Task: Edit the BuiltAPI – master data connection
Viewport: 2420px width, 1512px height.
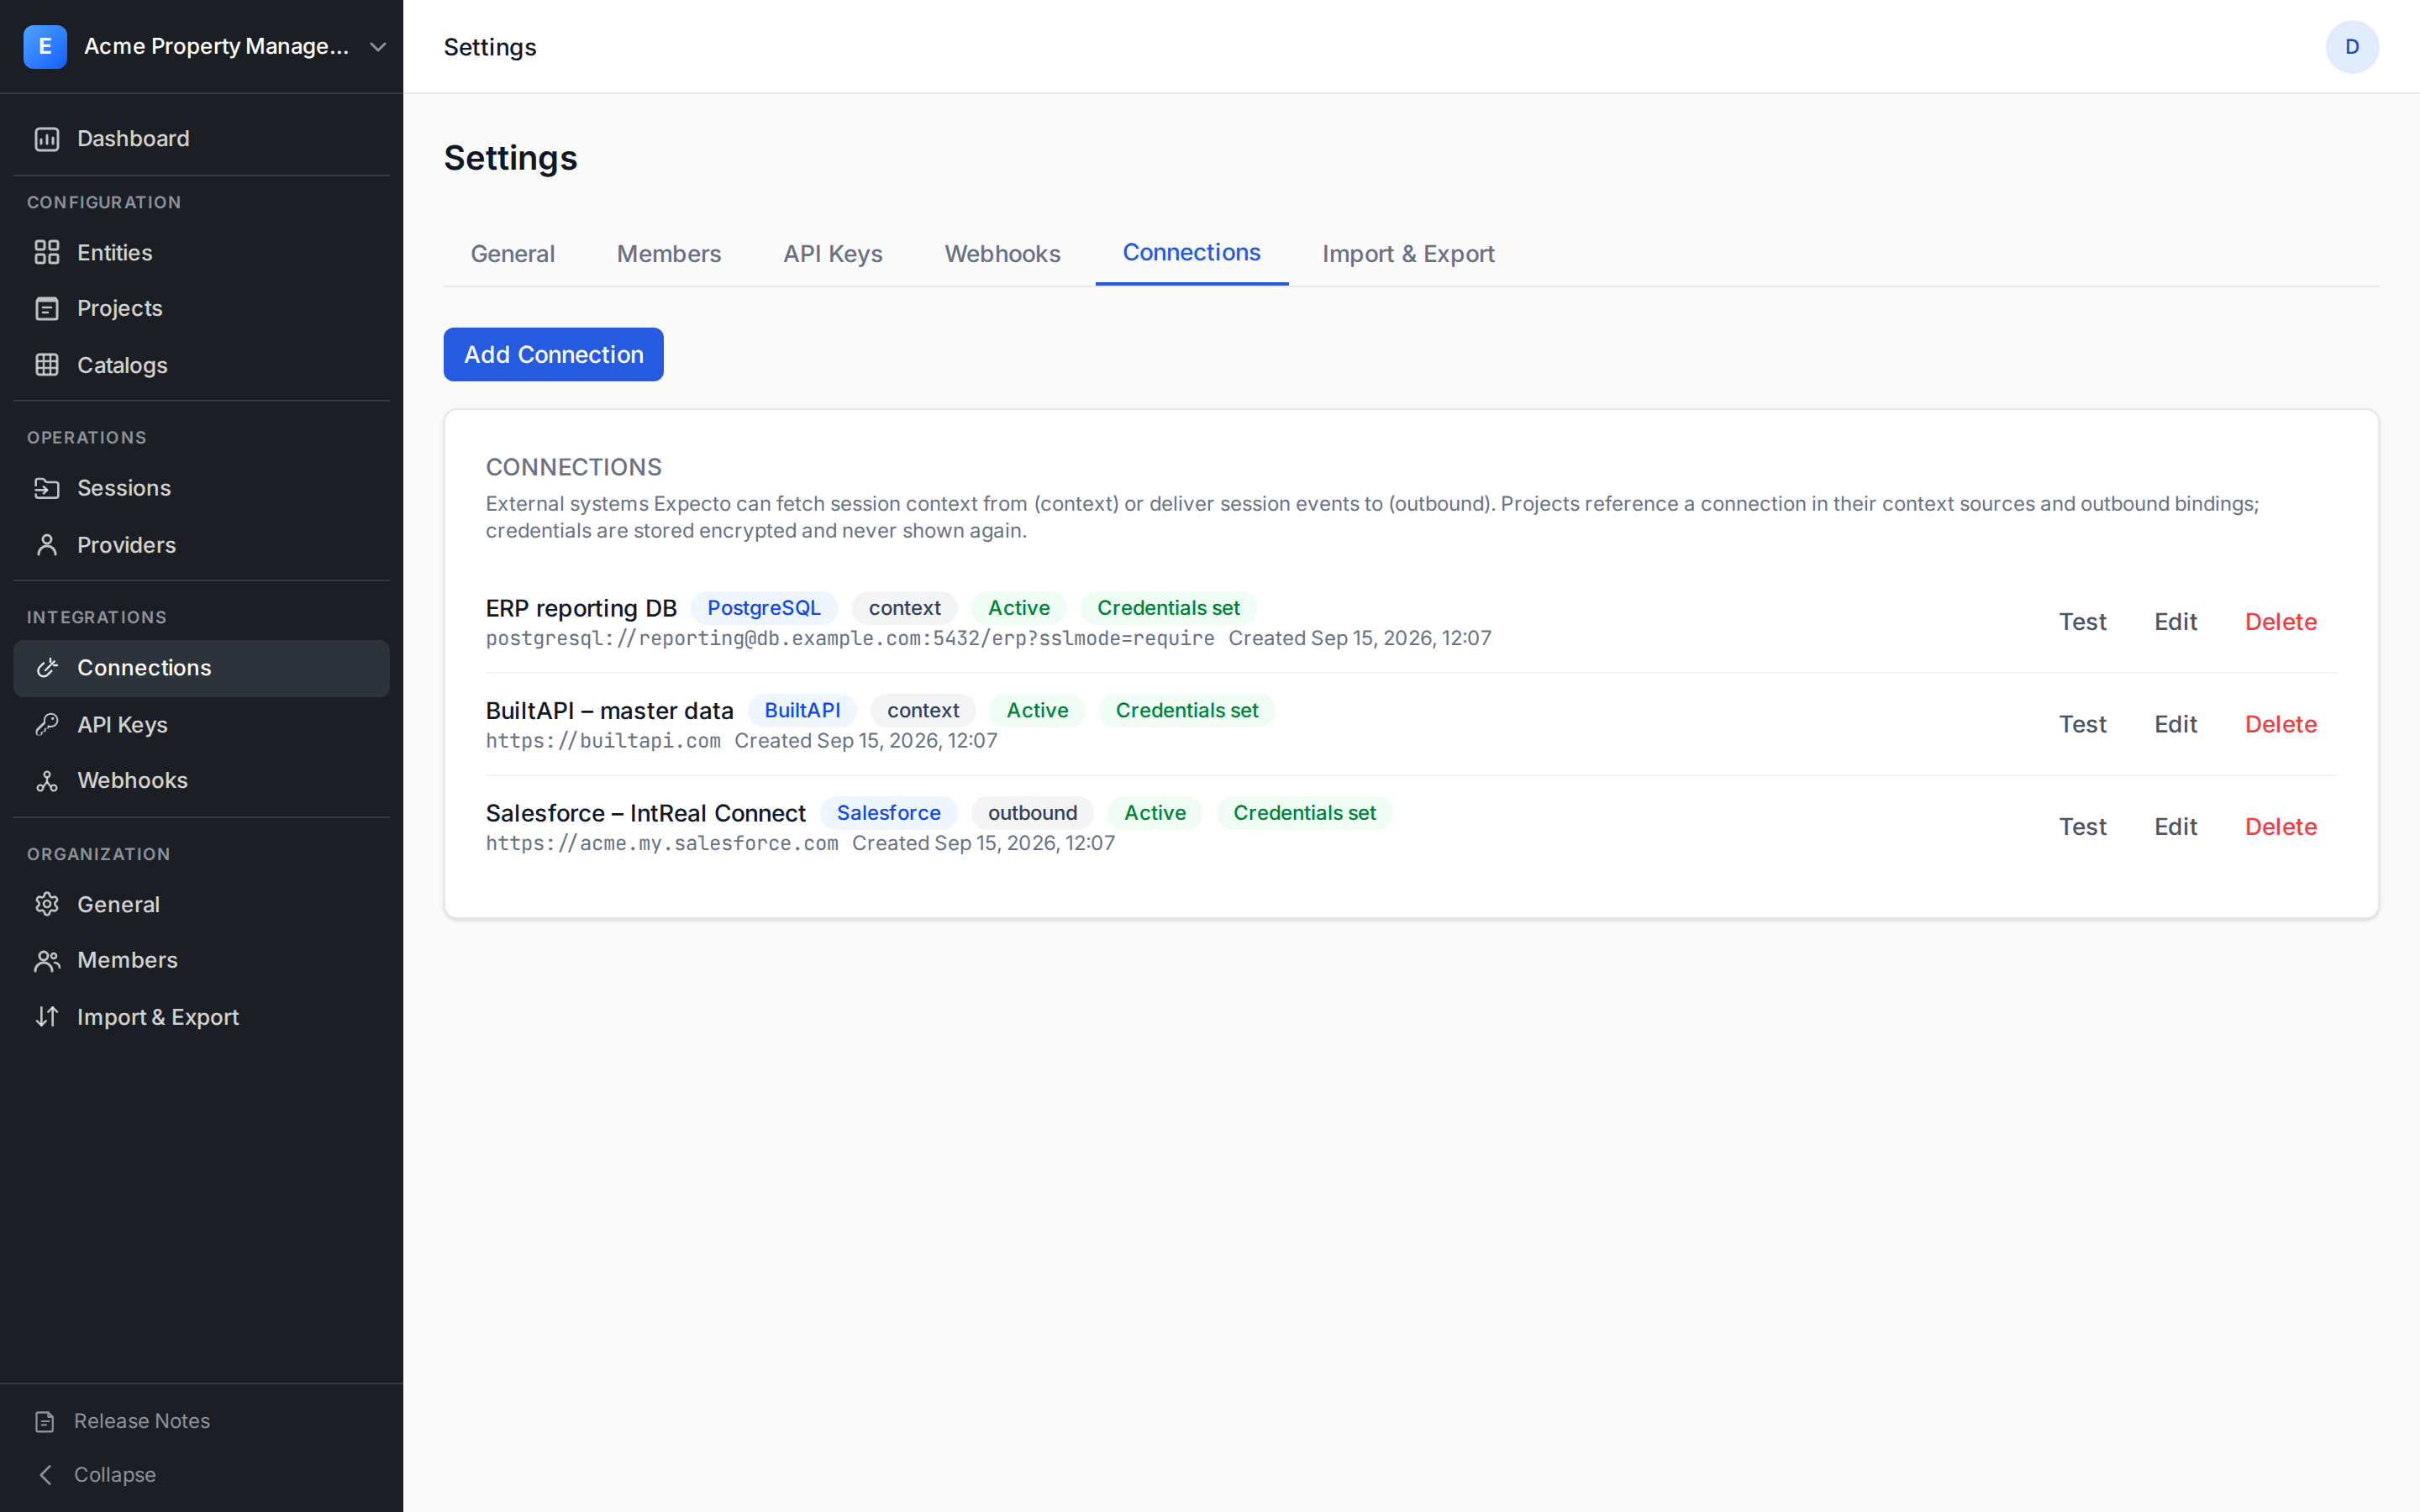Action: 2175,724
